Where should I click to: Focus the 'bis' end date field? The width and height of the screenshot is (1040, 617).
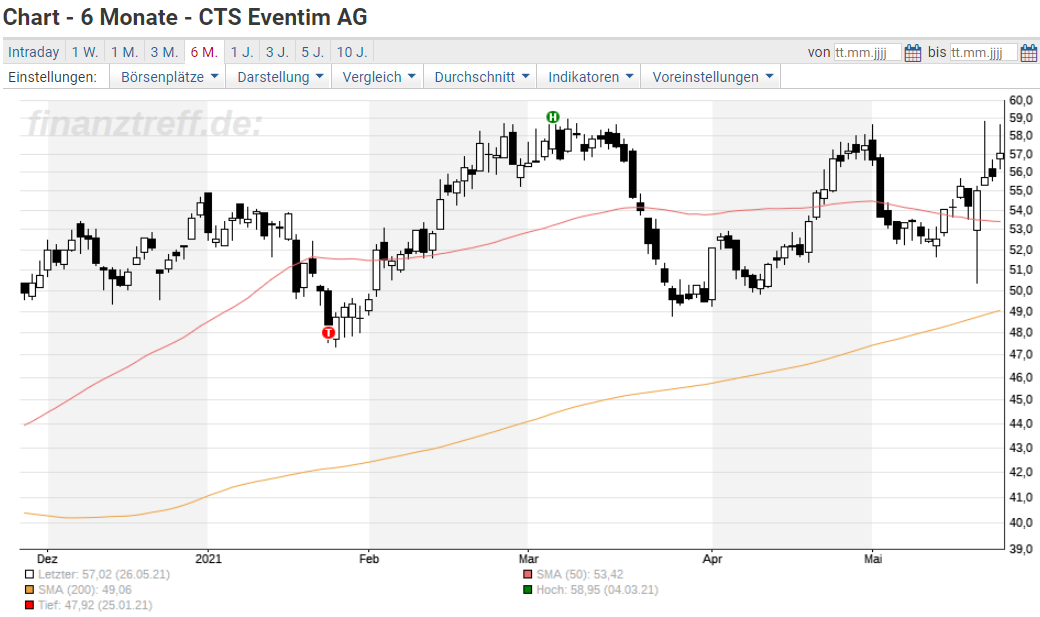tap(984, 52)
